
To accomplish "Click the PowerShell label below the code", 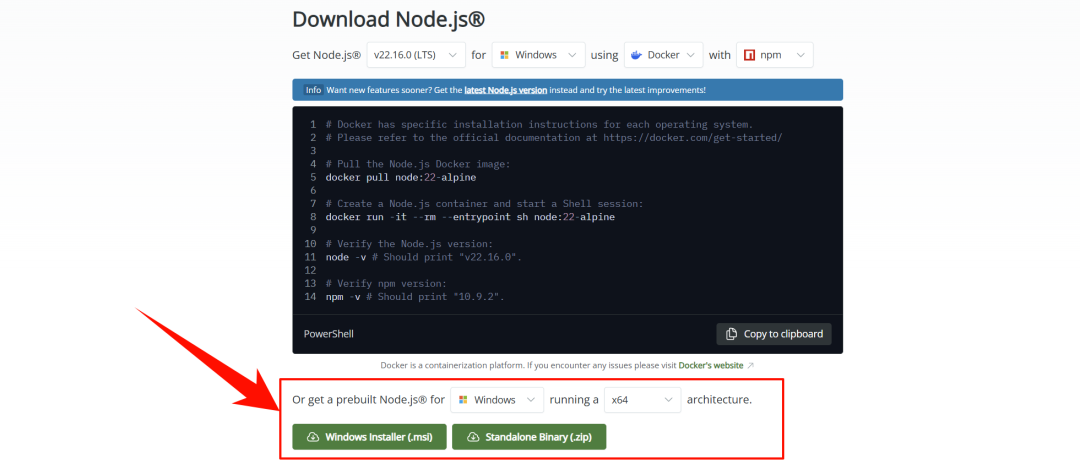I will click(329, 334).
